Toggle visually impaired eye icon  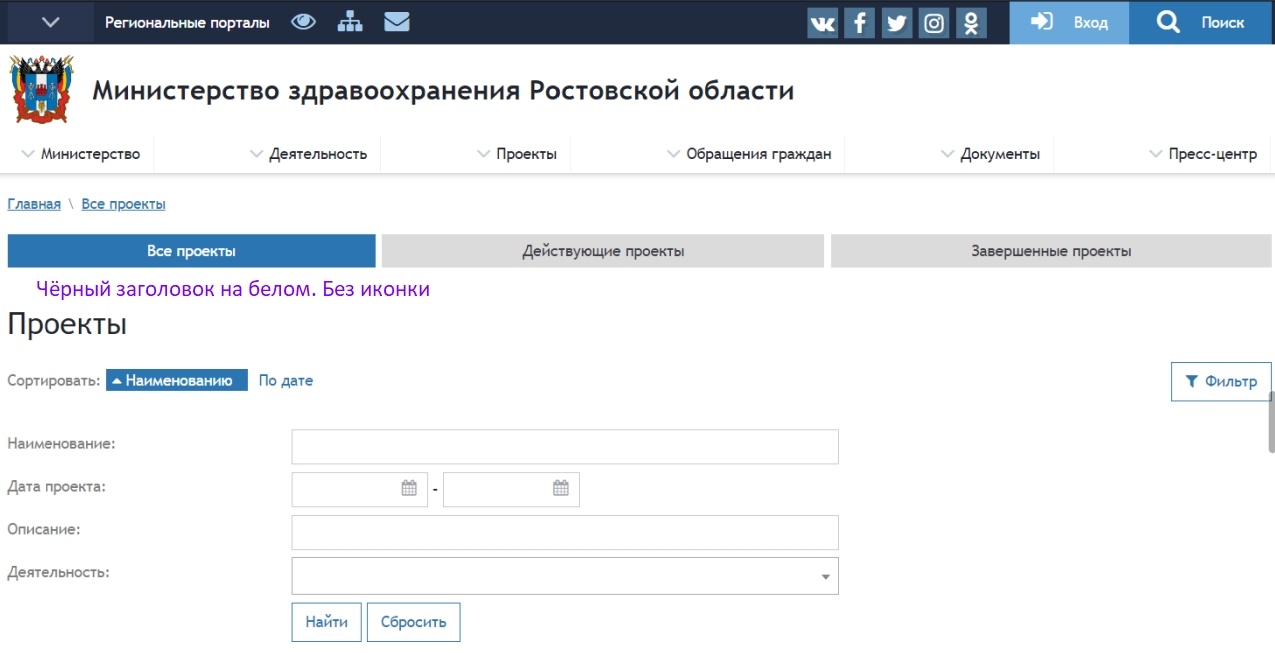(303, 22)
